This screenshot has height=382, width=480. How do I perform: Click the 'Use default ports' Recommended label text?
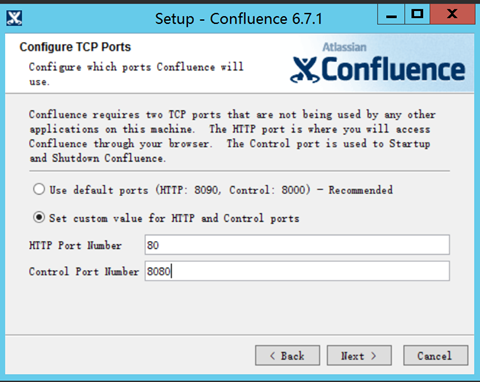[x=221, y=190]
